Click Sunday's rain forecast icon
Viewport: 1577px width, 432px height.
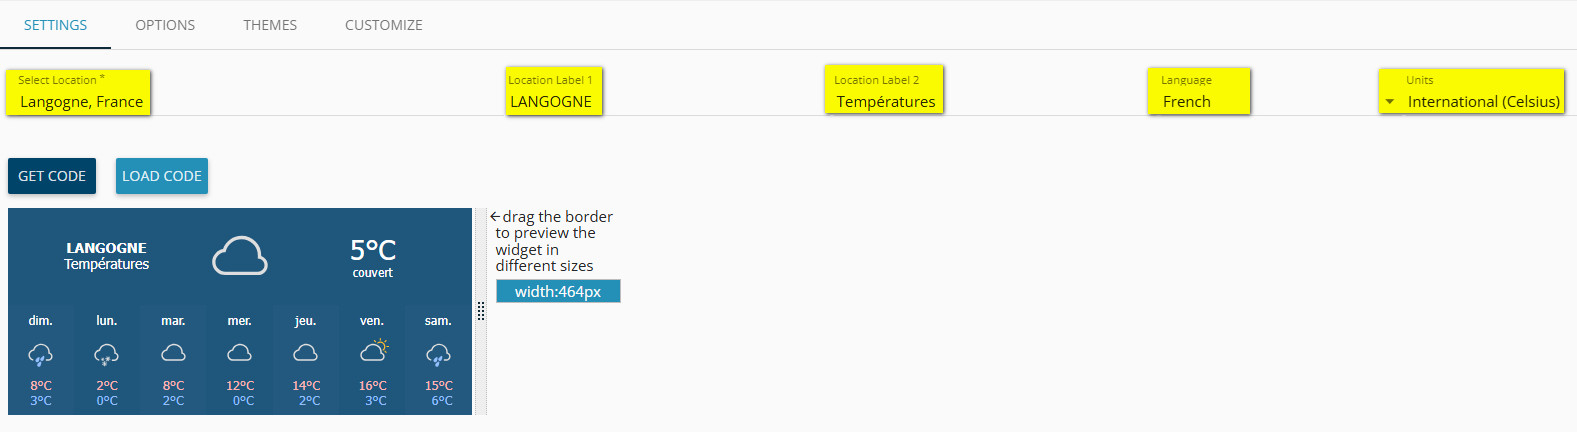pos(41,353)
